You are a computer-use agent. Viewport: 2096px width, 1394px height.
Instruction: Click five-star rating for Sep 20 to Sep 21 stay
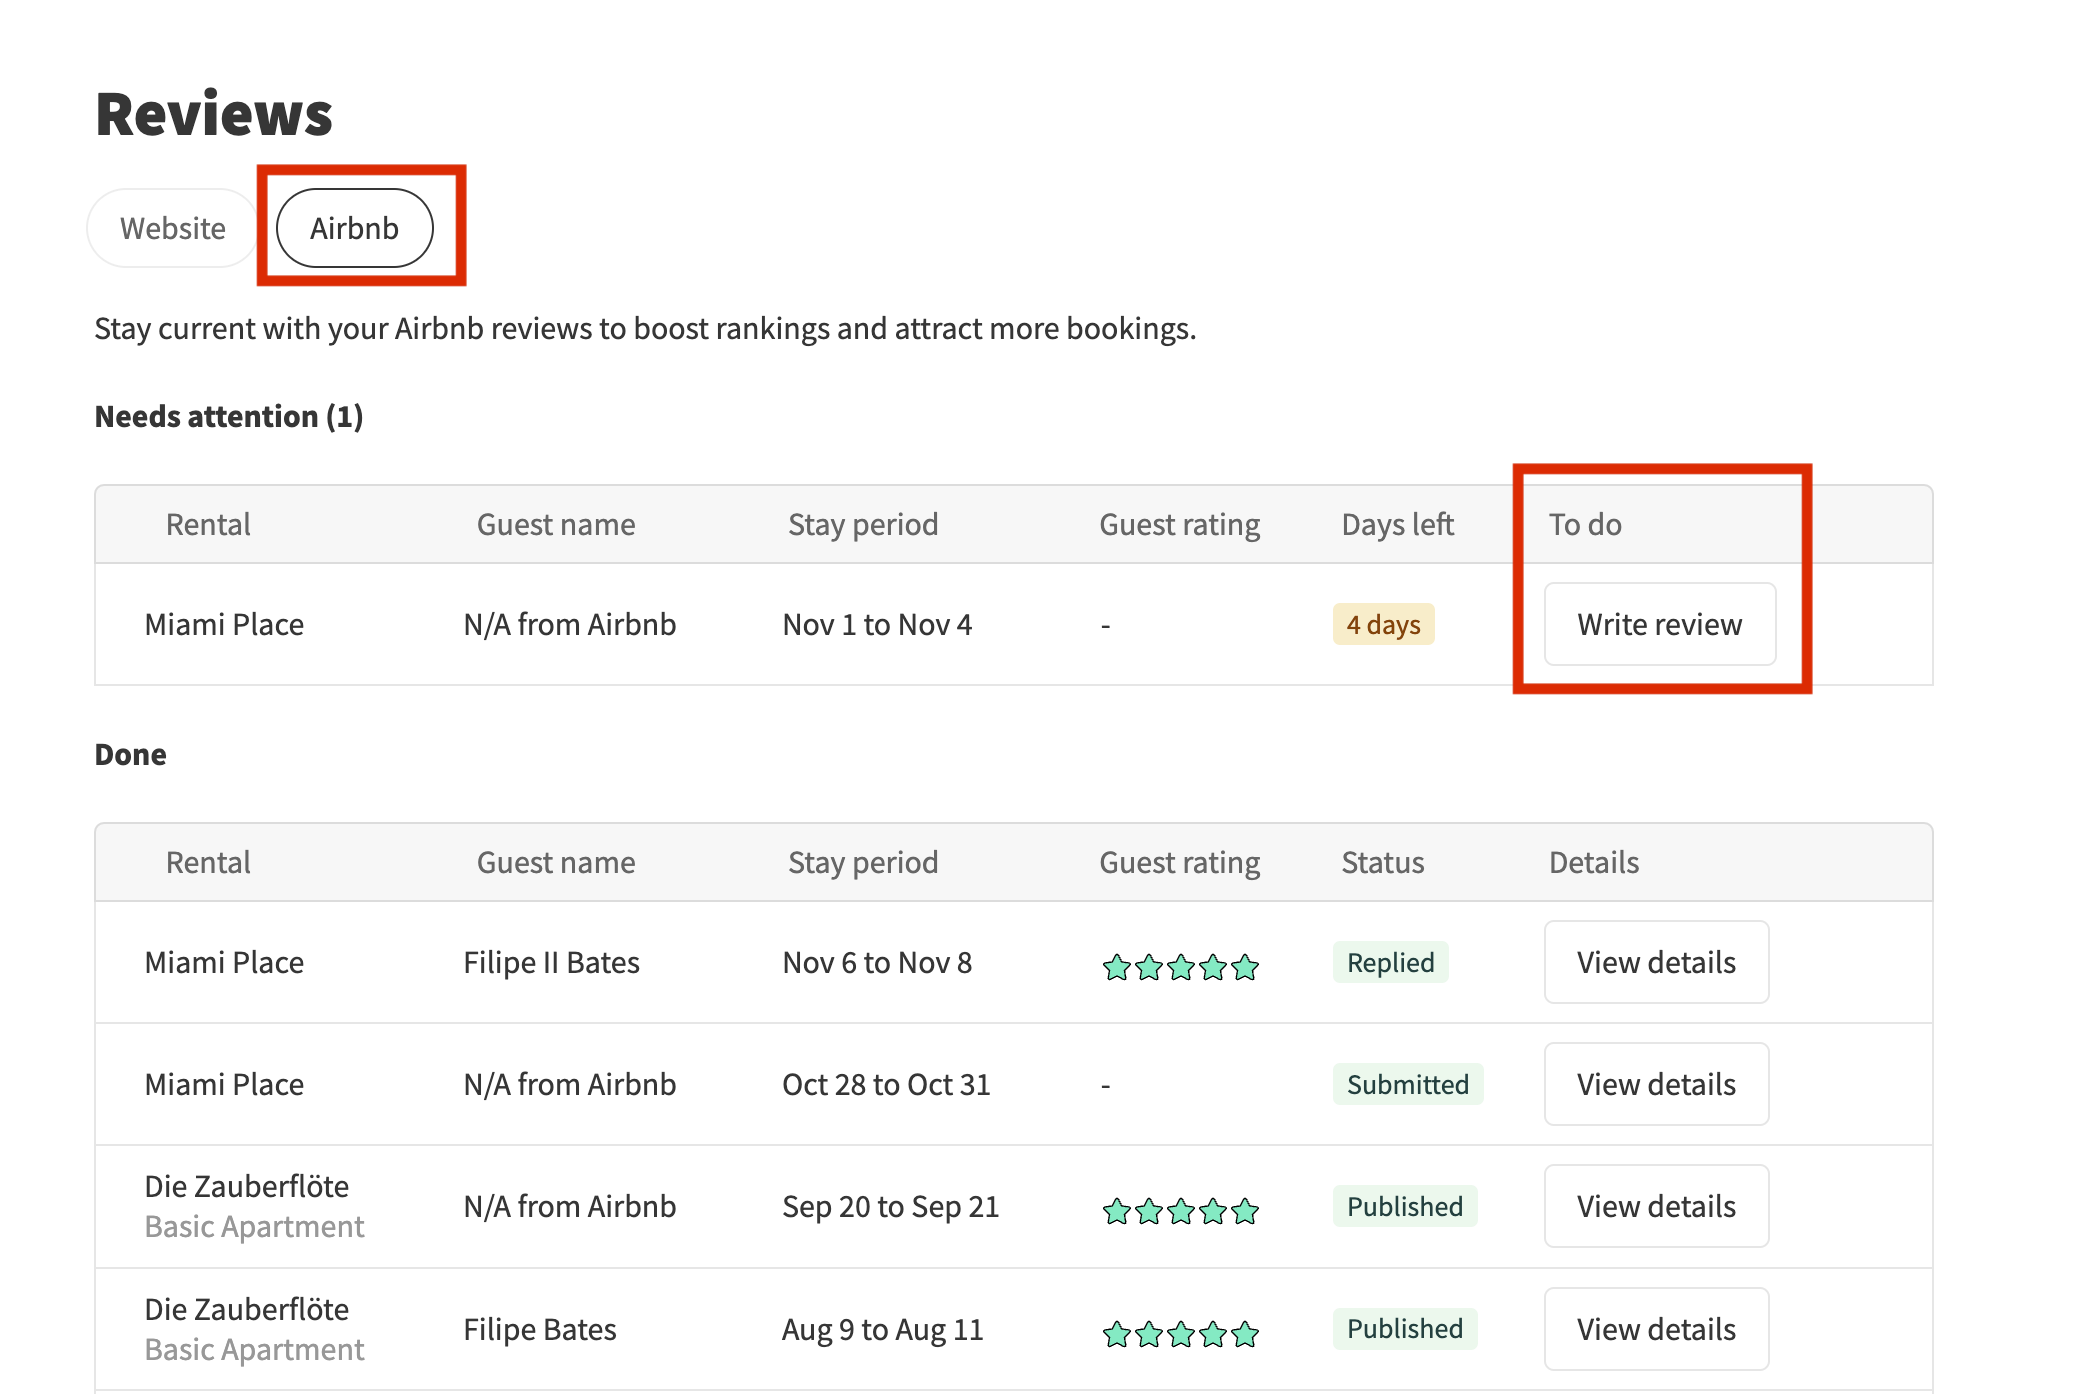pos(1180,1211)
